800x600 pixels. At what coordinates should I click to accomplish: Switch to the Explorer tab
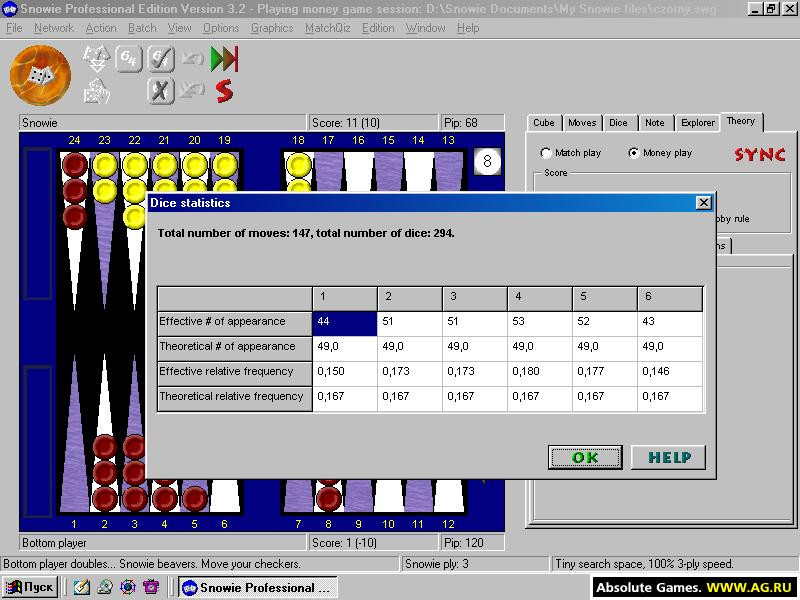click(x=697, y=122)
